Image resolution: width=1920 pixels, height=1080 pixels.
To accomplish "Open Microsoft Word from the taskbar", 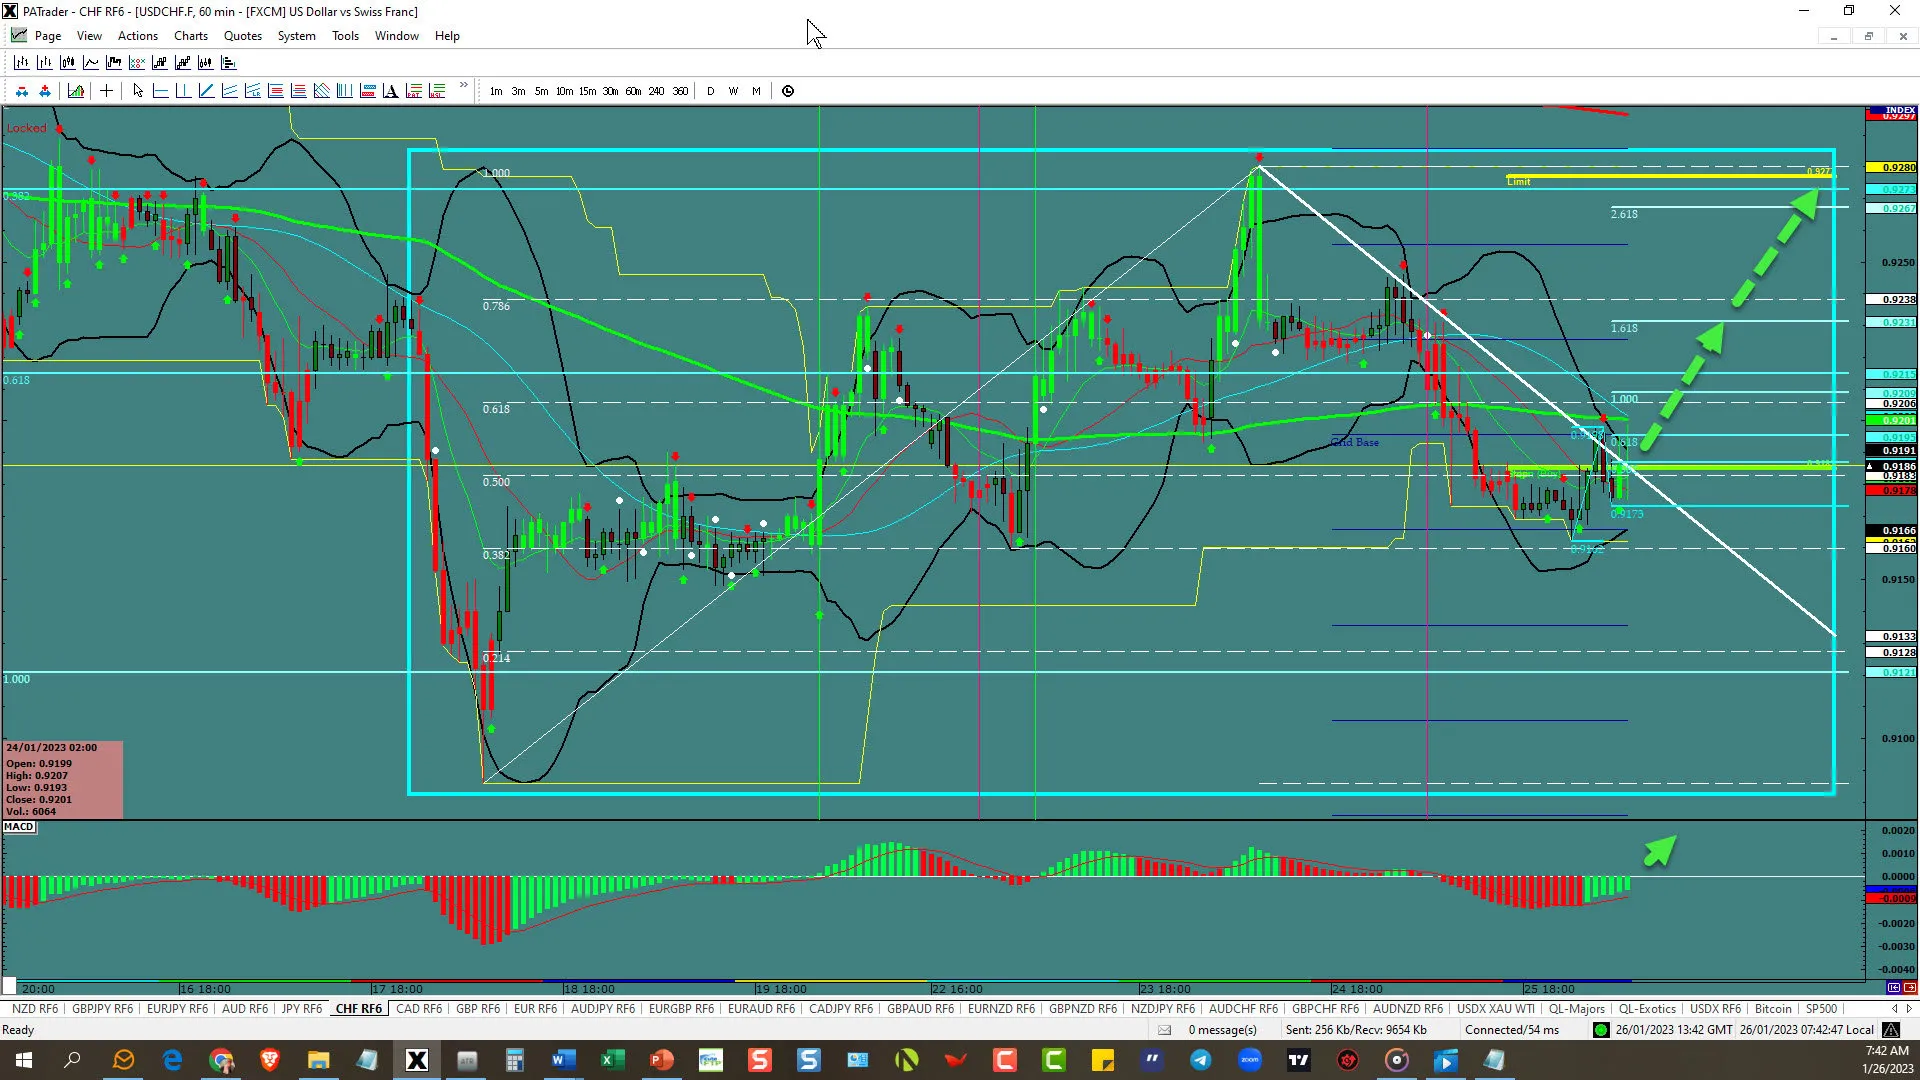I will coord(564,1060).
